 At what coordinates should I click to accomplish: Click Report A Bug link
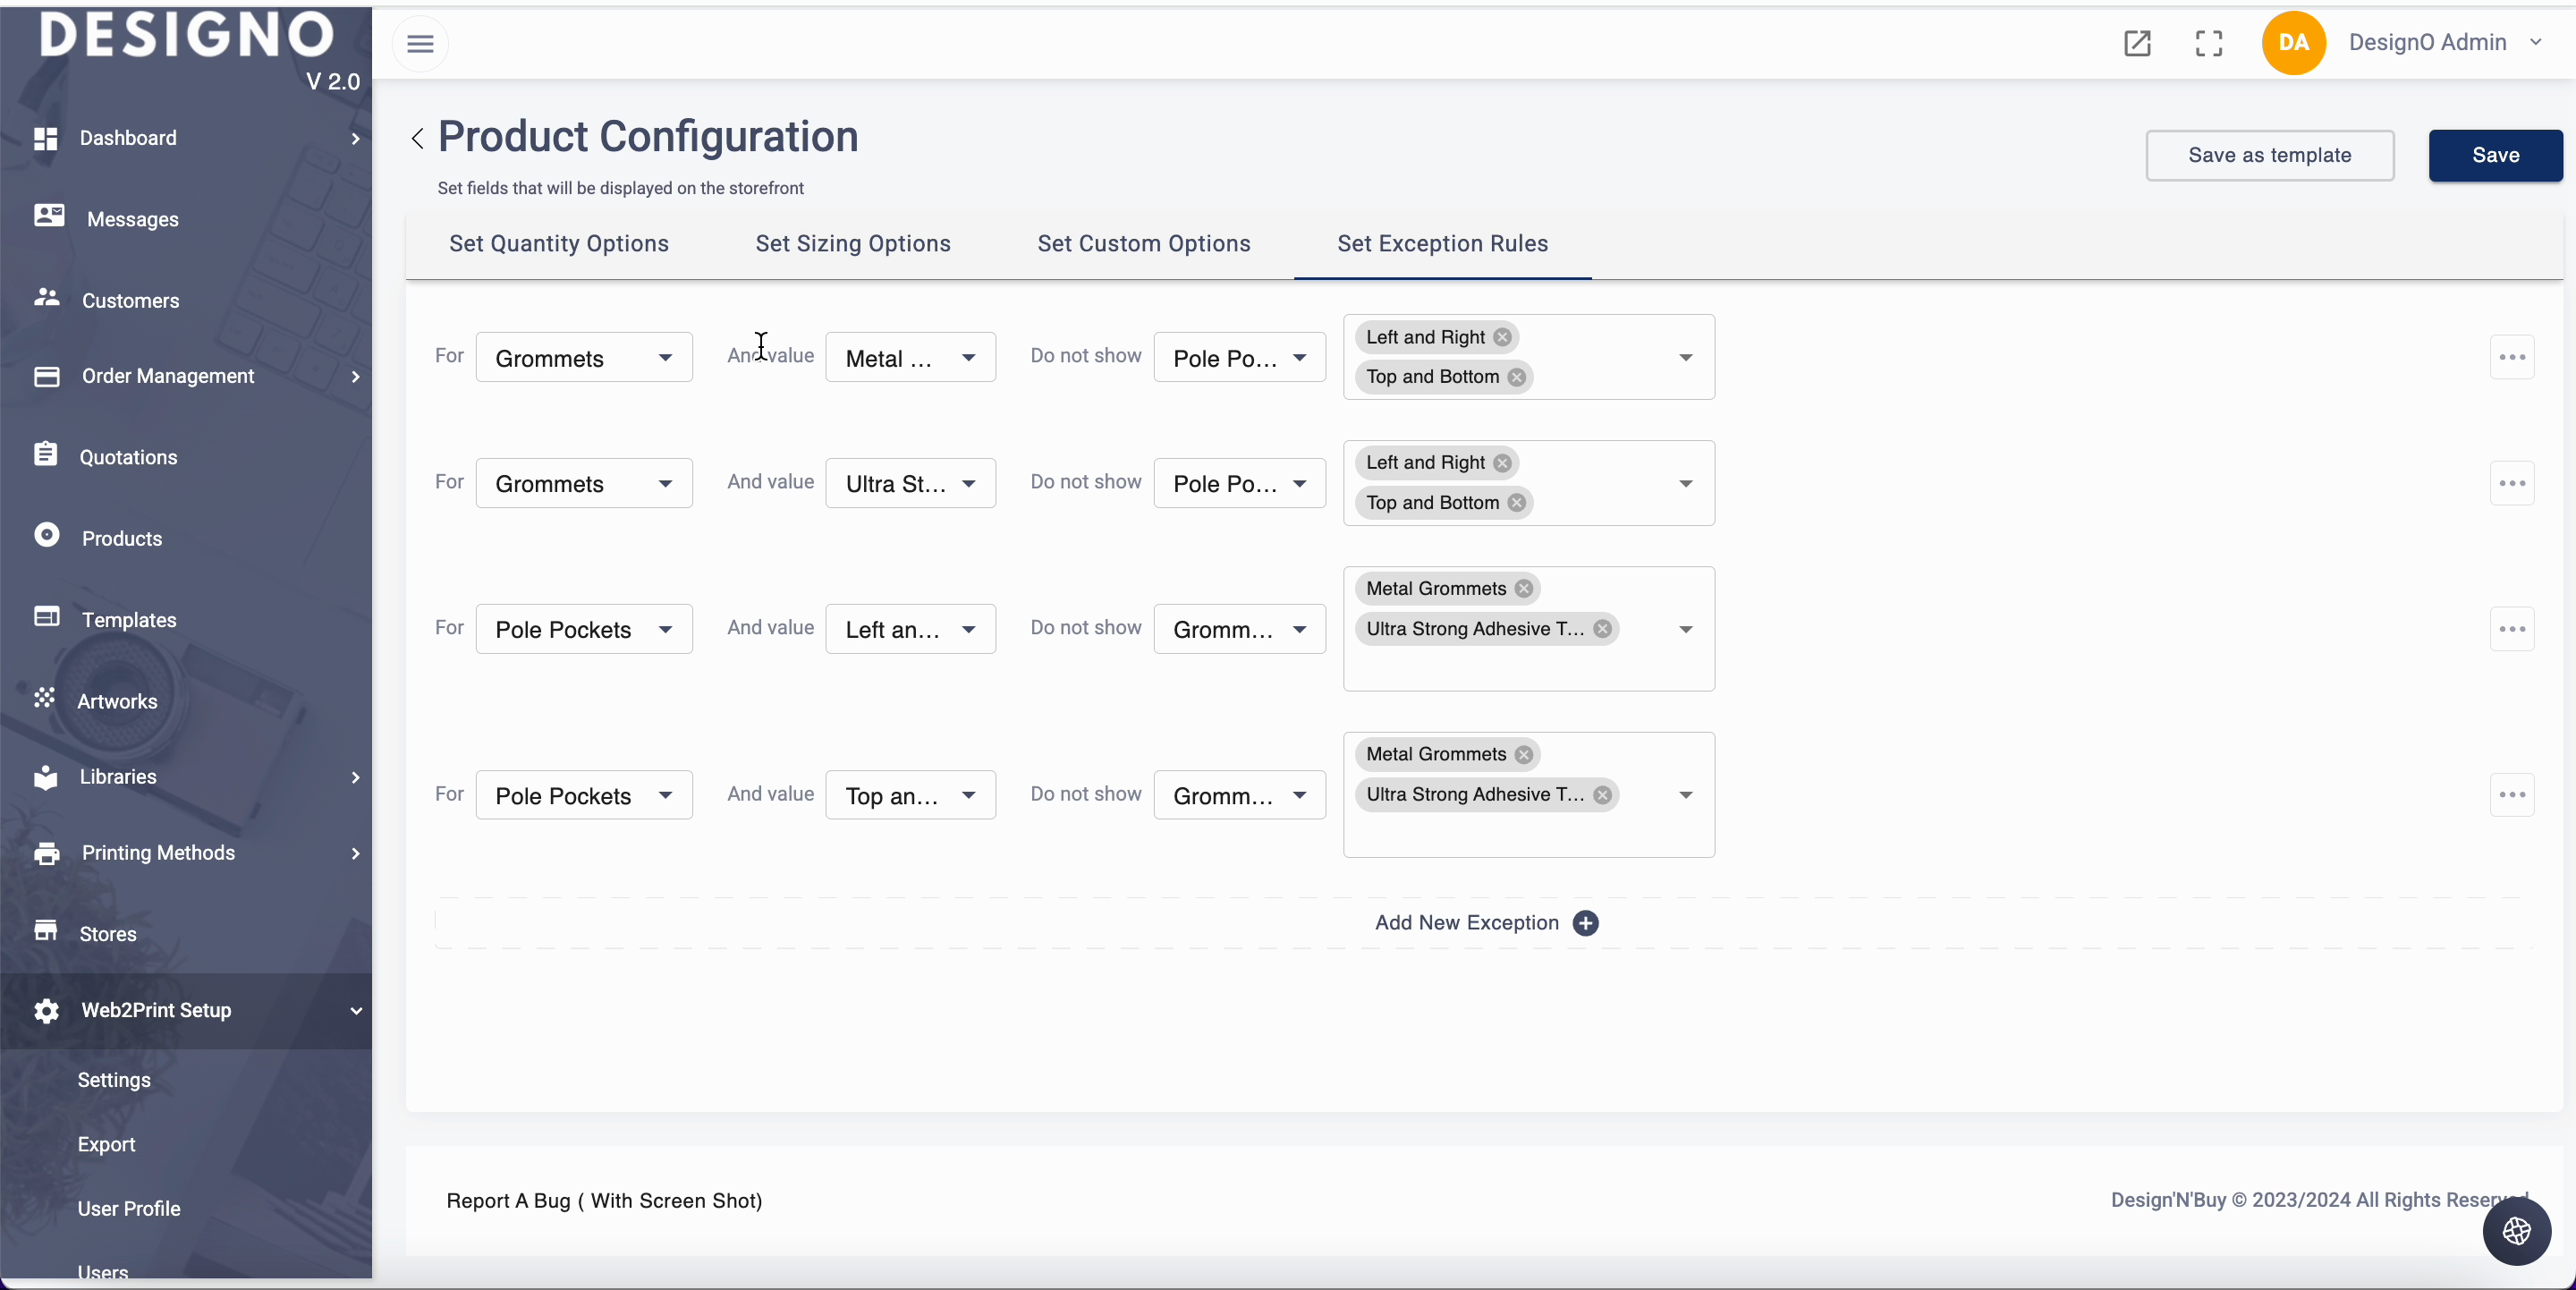604,1200
